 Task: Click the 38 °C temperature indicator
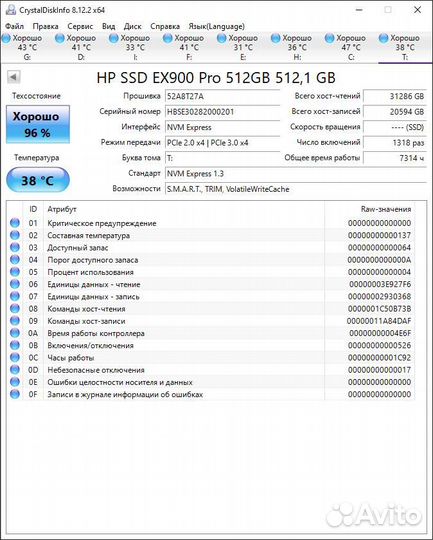tap(38, 180)
